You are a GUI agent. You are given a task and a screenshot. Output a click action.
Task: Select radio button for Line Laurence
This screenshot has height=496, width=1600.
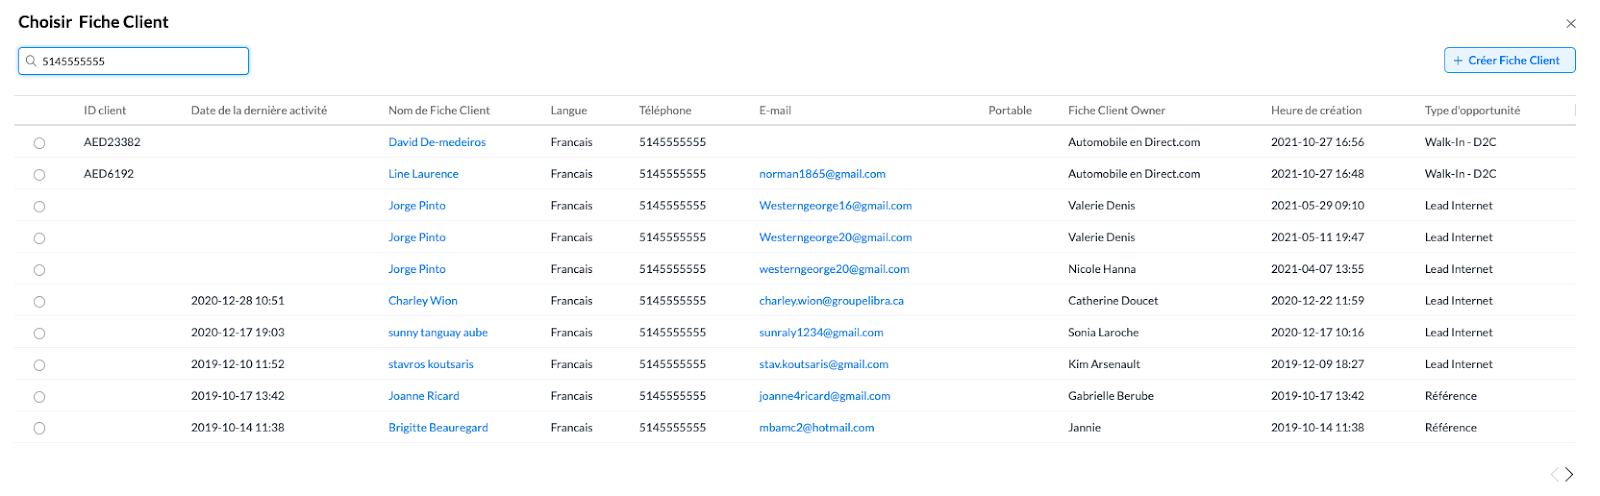39,175
